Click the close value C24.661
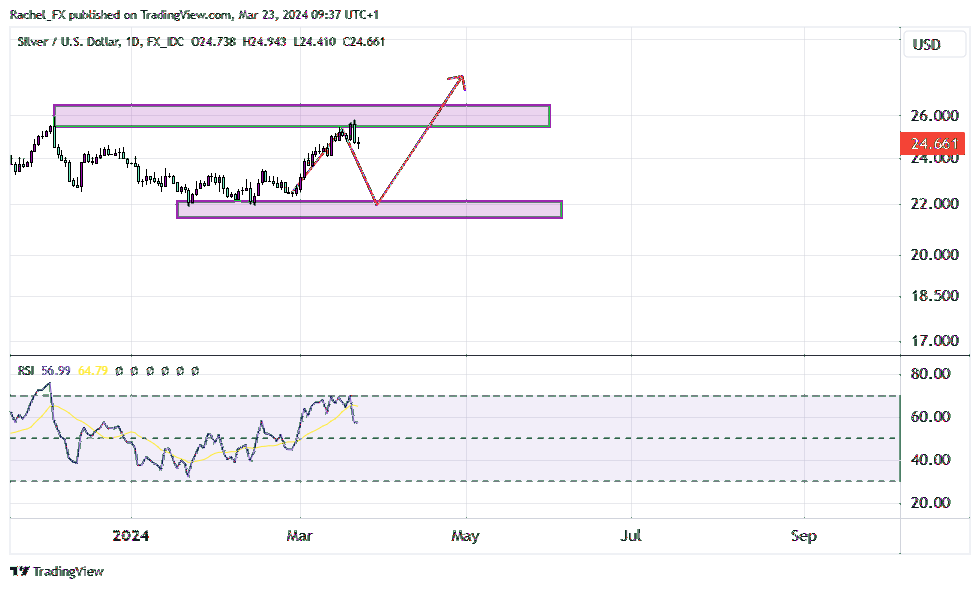Image resolution: width=980 pixels, height=589 pixels. [x=364, y=42]
